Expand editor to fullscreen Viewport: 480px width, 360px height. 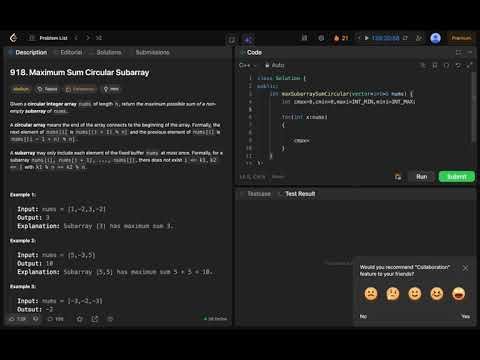coord(470,65)
